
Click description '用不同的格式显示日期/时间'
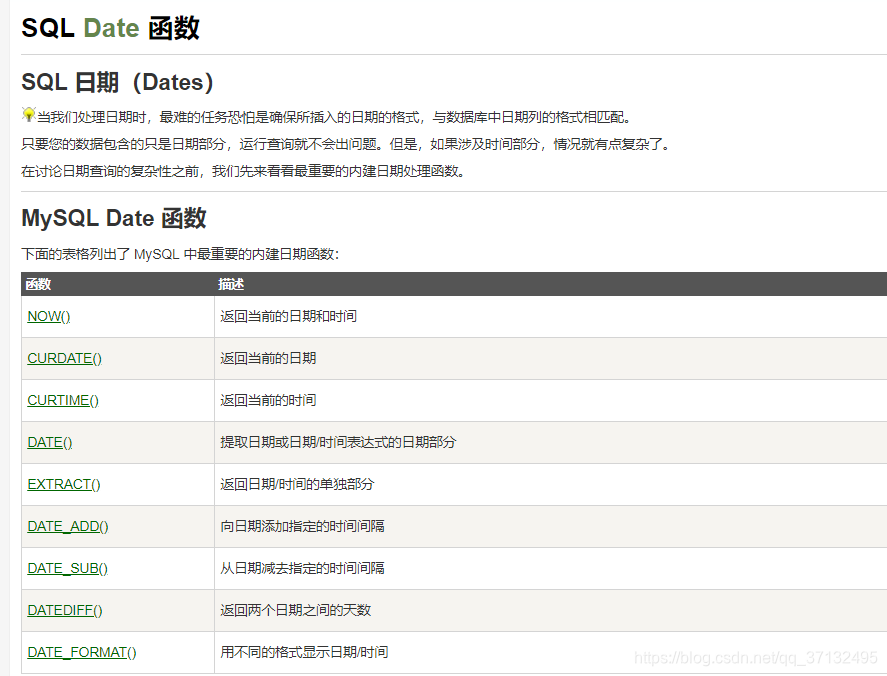pyautogui.click(x=304, y=652)
